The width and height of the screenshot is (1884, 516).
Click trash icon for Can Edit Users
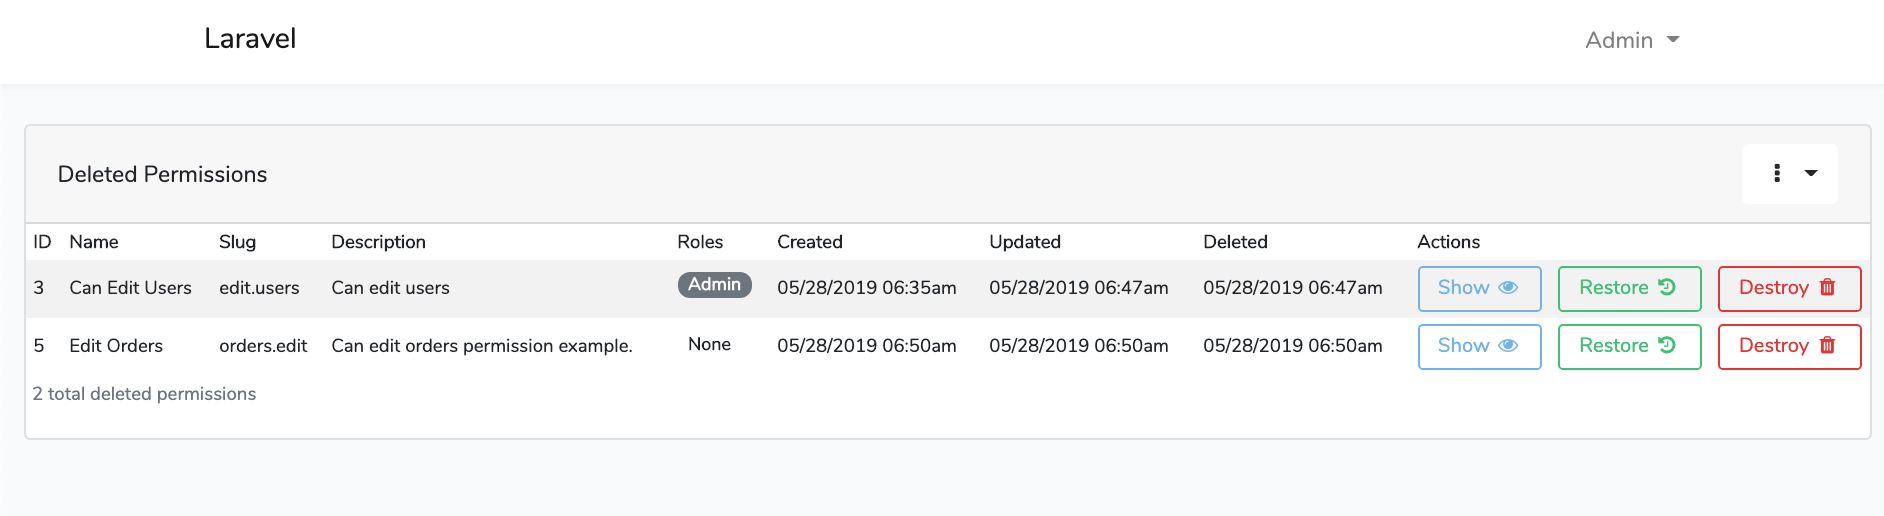[1827, 288]
